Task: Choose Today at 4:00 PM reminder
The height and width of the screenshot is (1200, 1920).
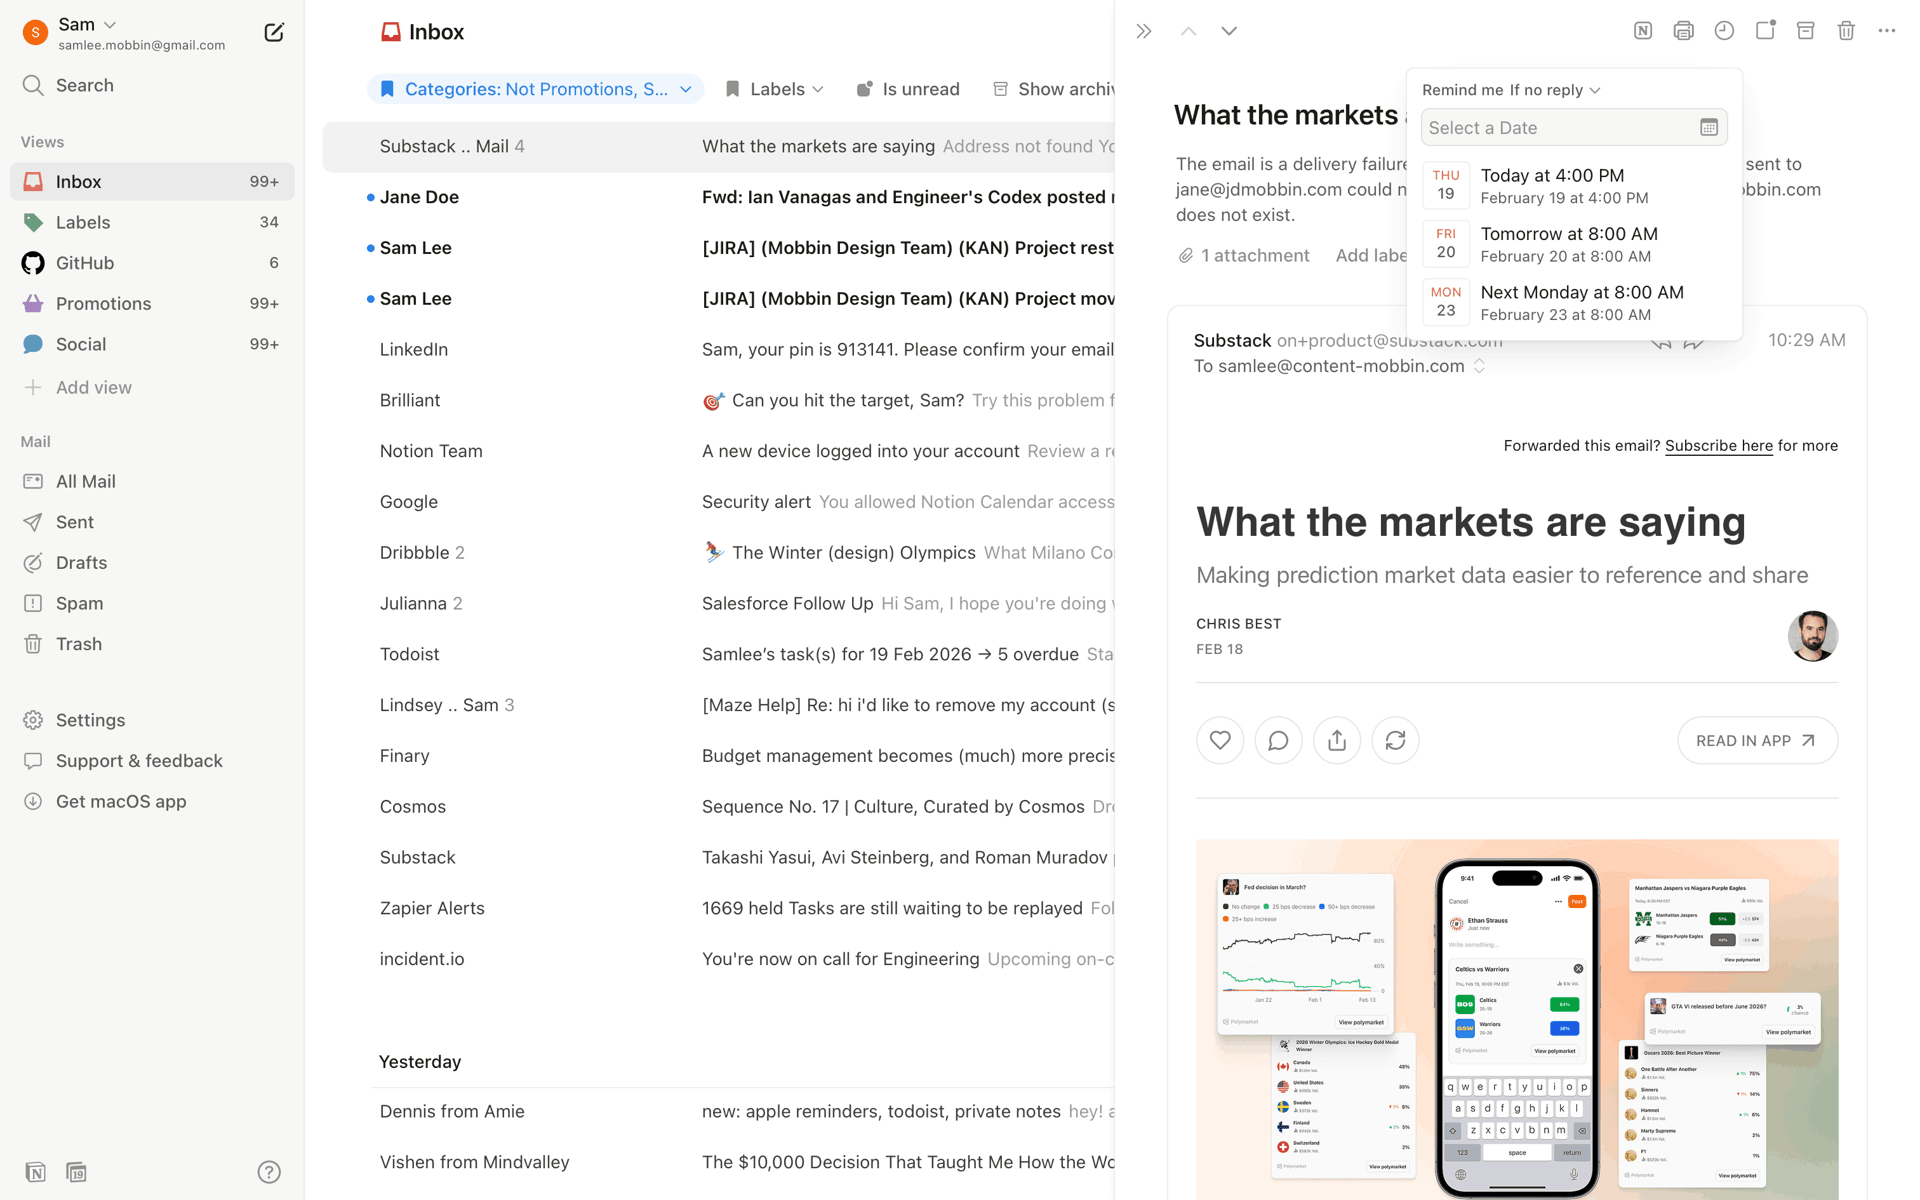Action: click(x=1574, y=186)
